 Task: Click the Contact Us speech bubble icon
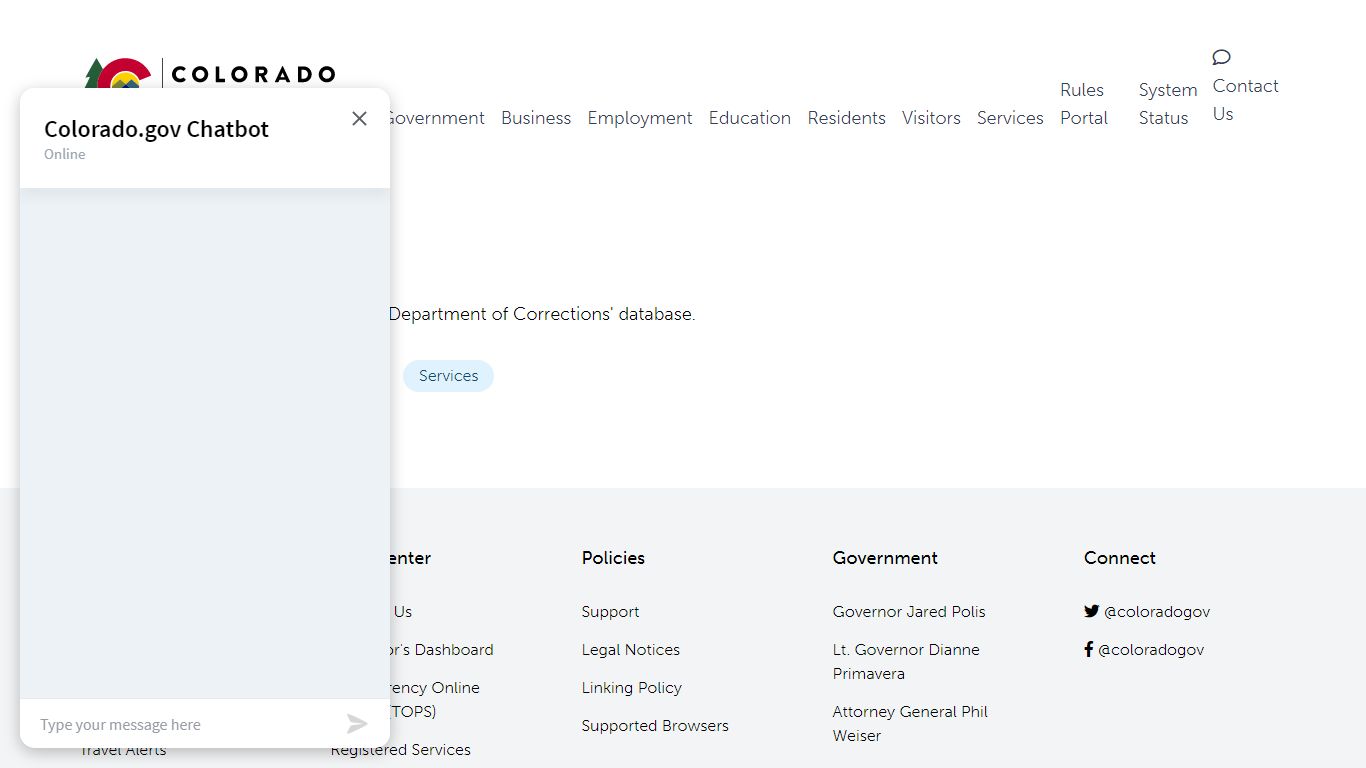pyautogui.click(x=1221, y=57)
